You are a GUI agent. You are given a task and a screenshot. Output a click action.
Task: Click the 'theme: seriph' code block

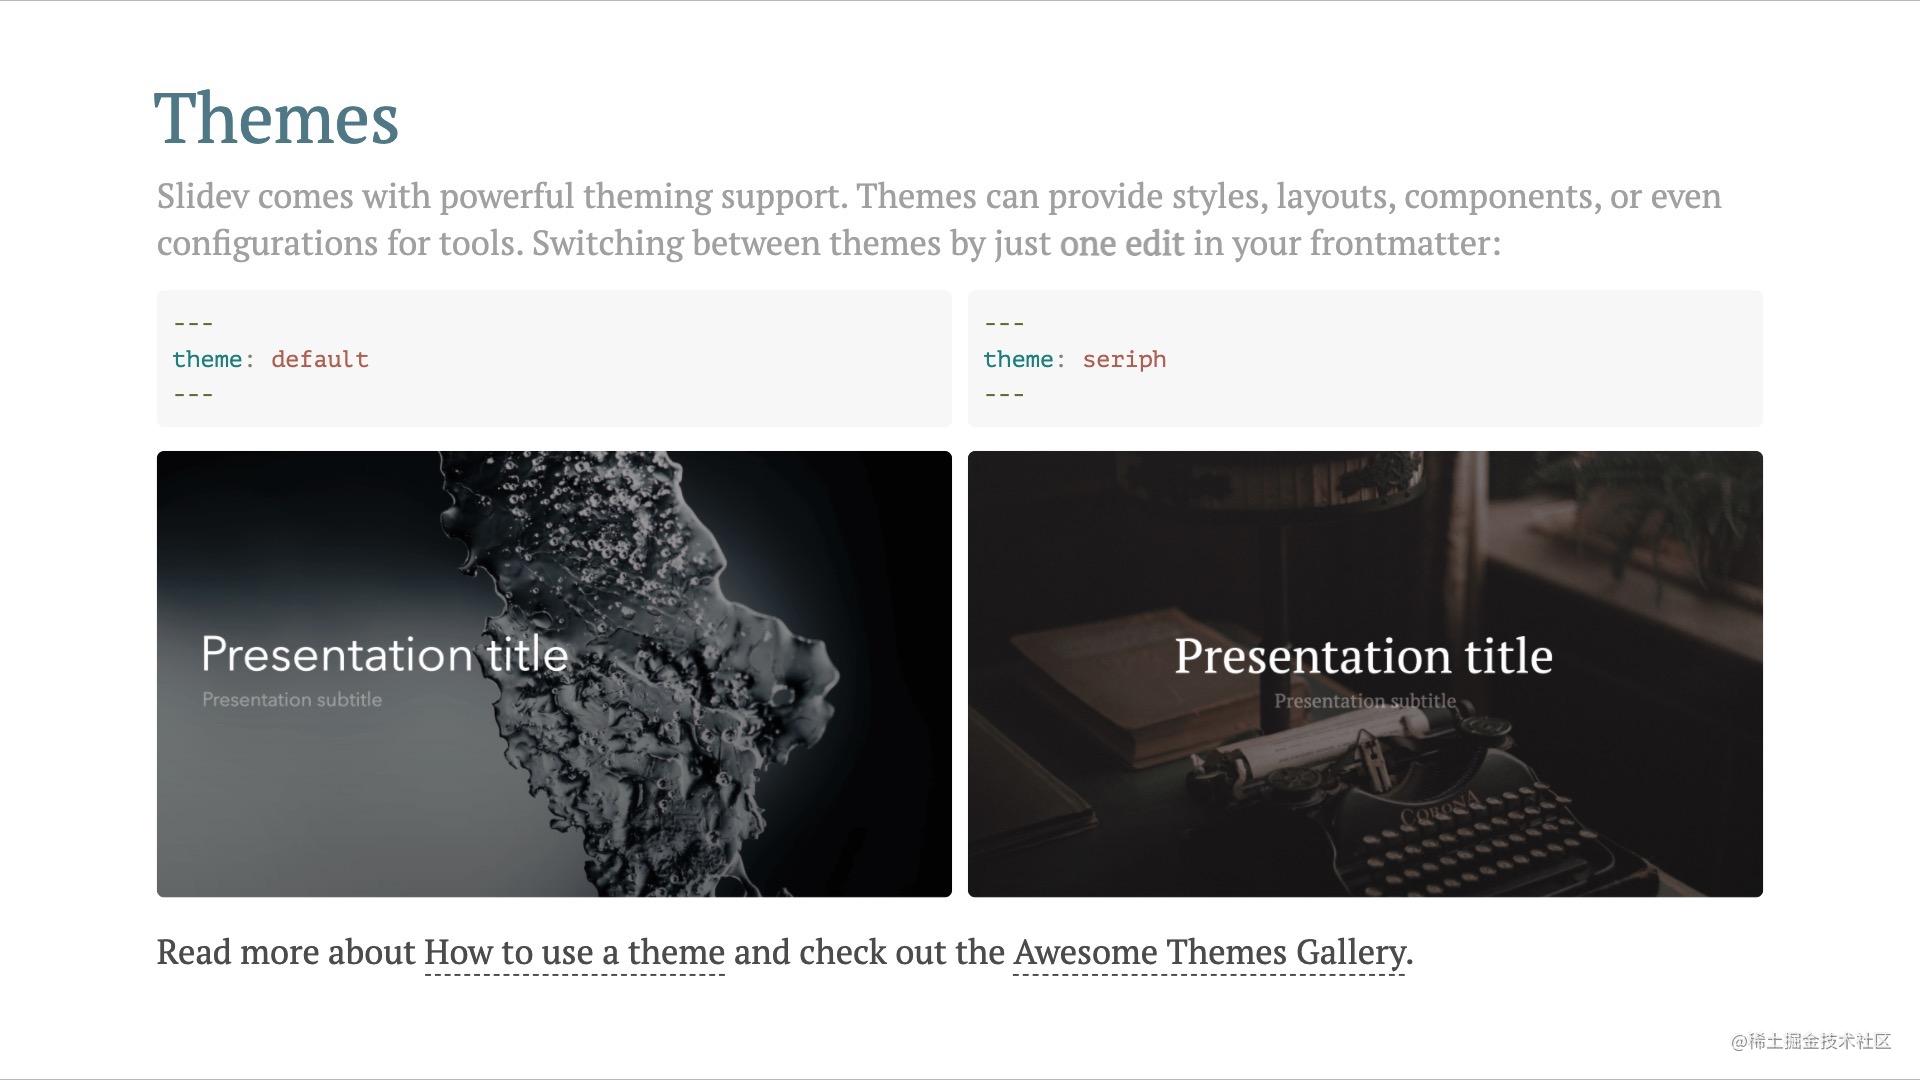[x=1365, y=359]
